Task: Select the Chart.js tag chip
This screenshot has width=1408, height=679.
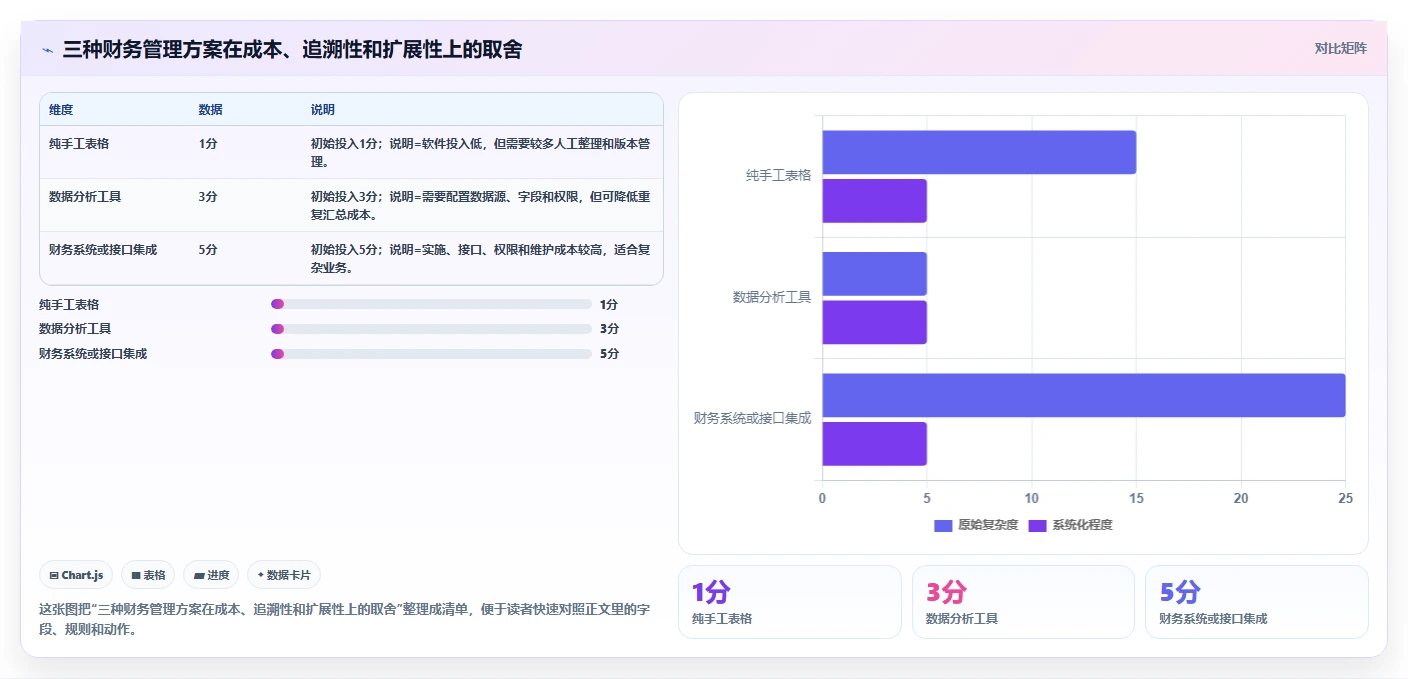Action: [76, 575]
